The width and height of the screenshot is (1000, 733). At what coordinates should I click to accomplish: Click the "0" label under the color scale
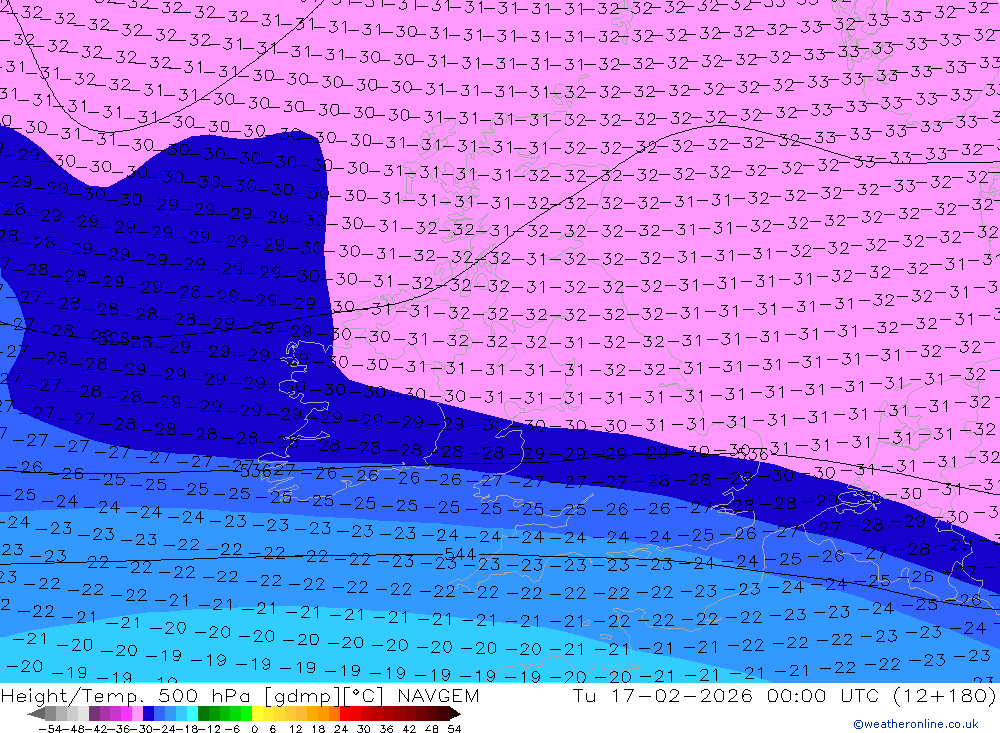(254, 729)
